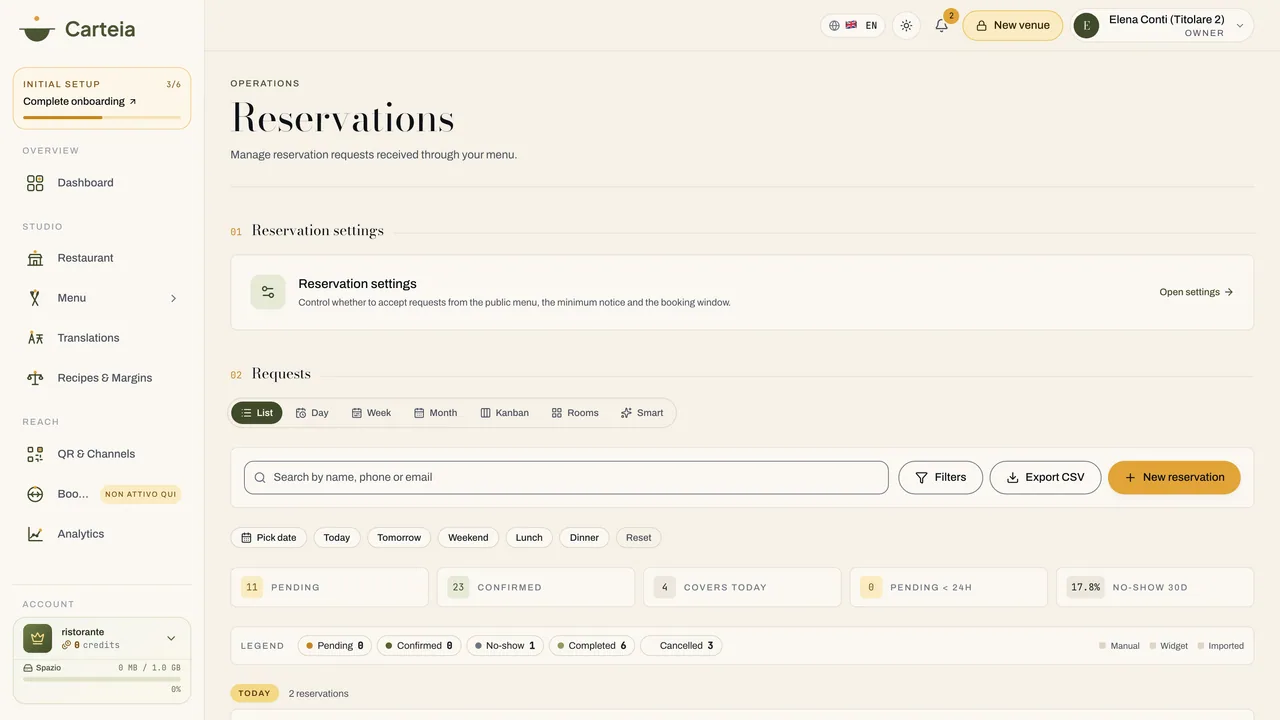Click the magnifier icon in search bar

coord(260,478)
